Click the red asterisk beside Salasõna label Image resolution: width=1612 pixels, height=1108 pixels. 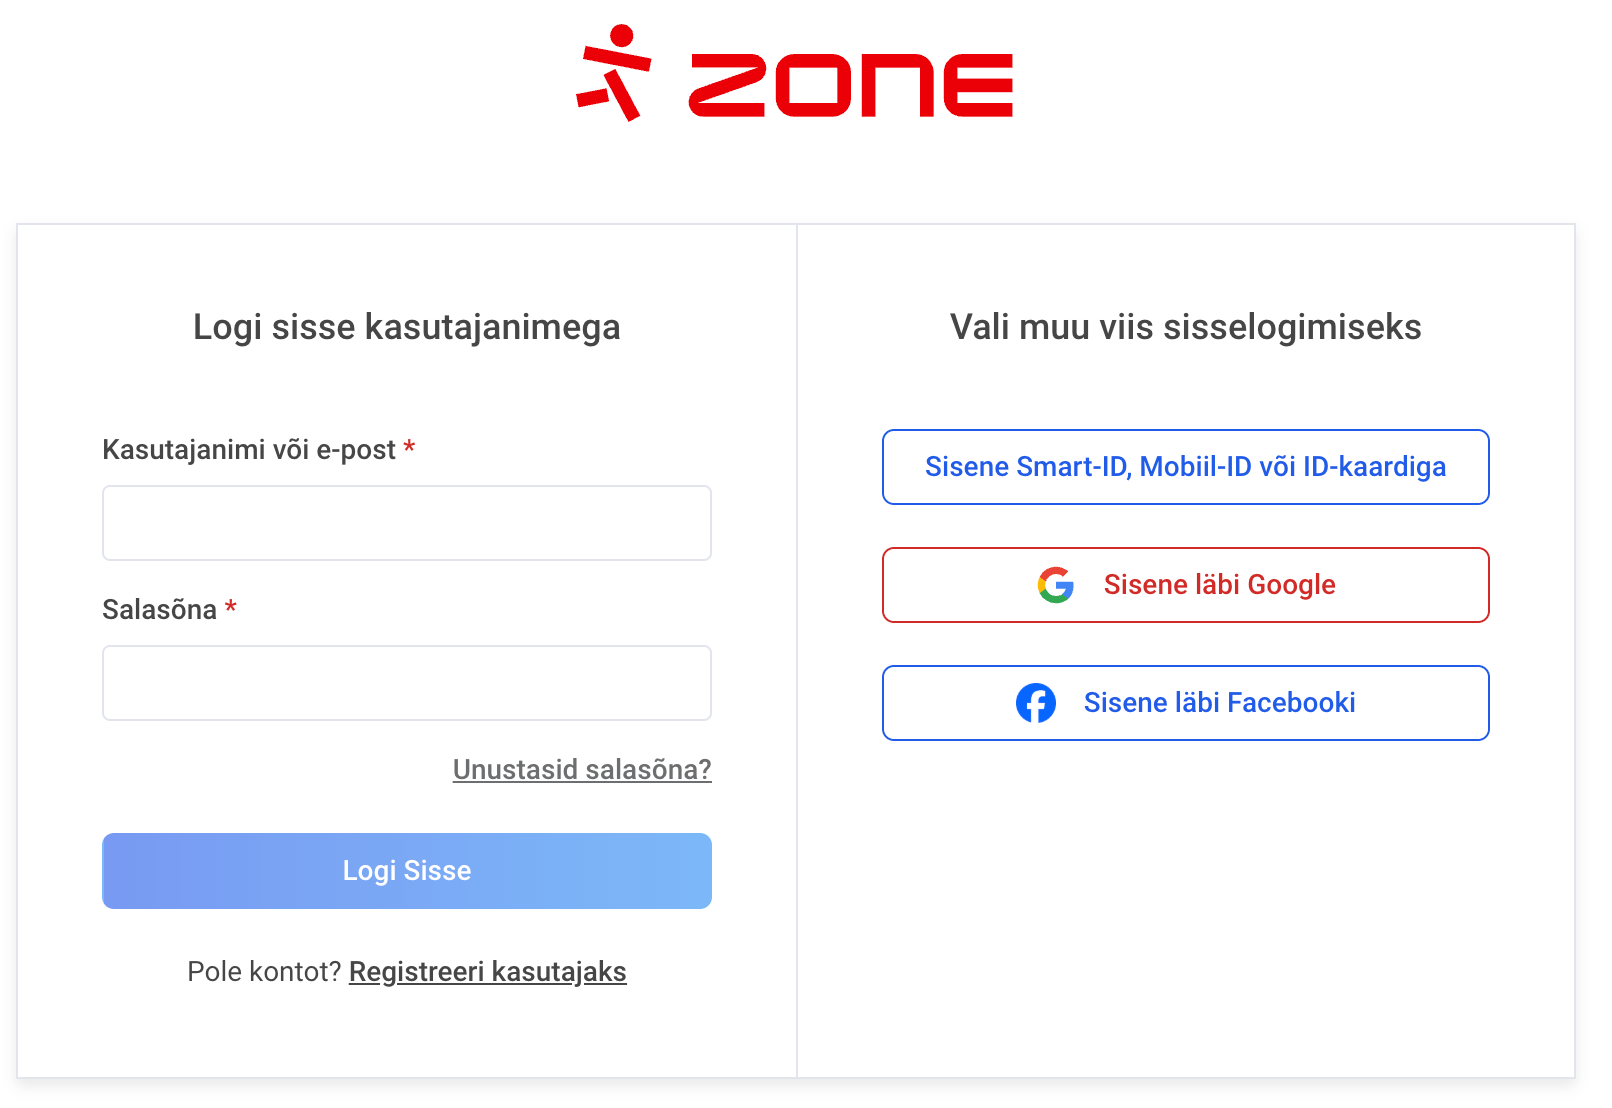point(230,607)
